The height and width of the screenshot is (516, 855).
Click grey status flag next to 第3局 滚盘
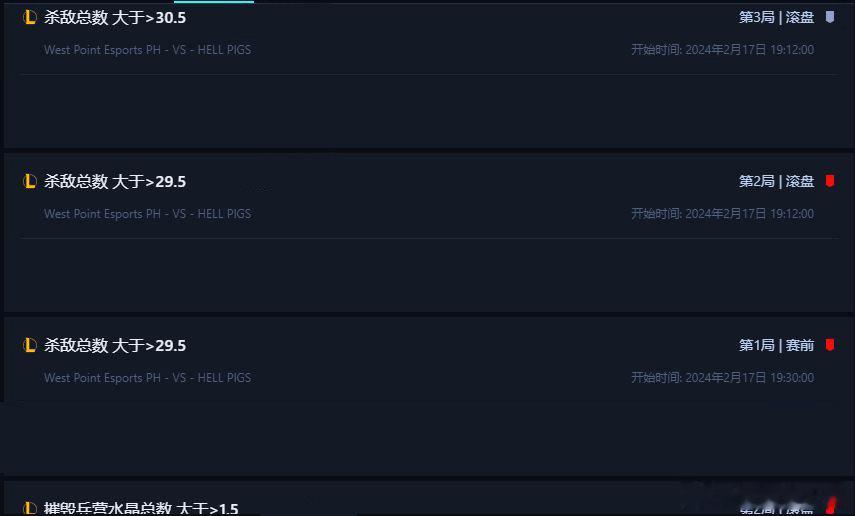[x=829, y=17]
